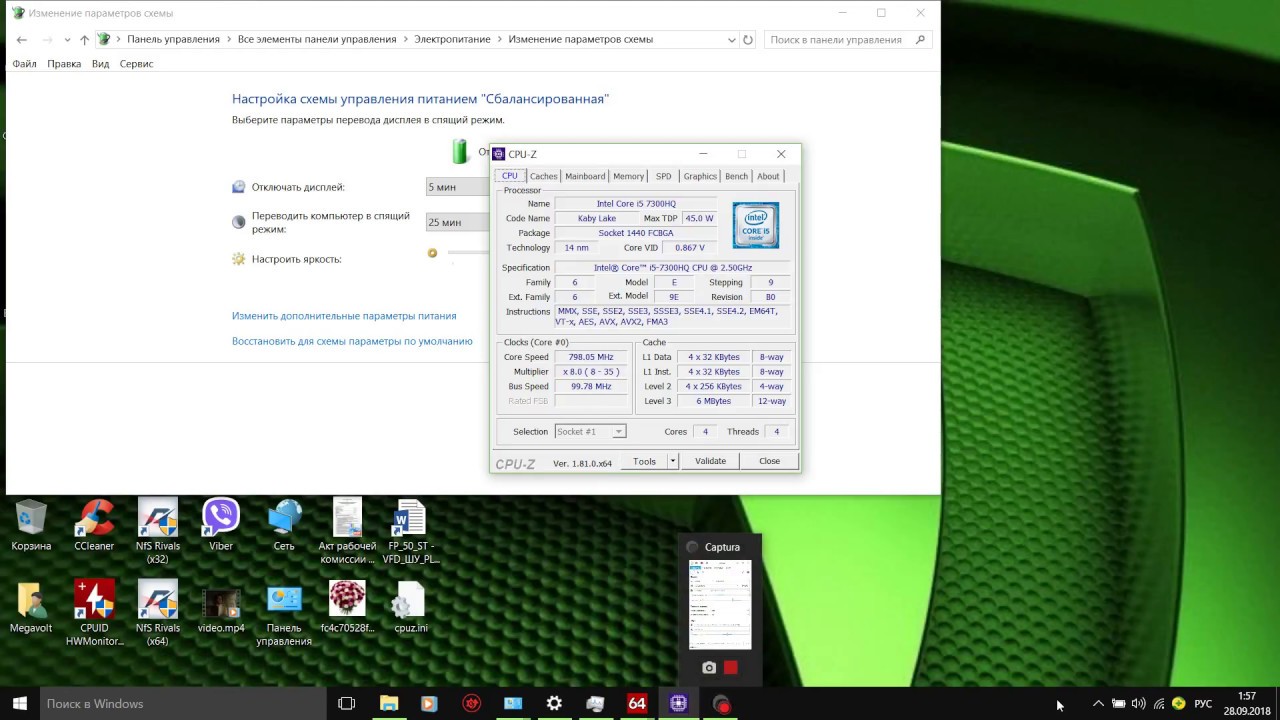Go up one level in control panel
The width and height of the screenshot is (1280, 720).
(x=84, y=40)
